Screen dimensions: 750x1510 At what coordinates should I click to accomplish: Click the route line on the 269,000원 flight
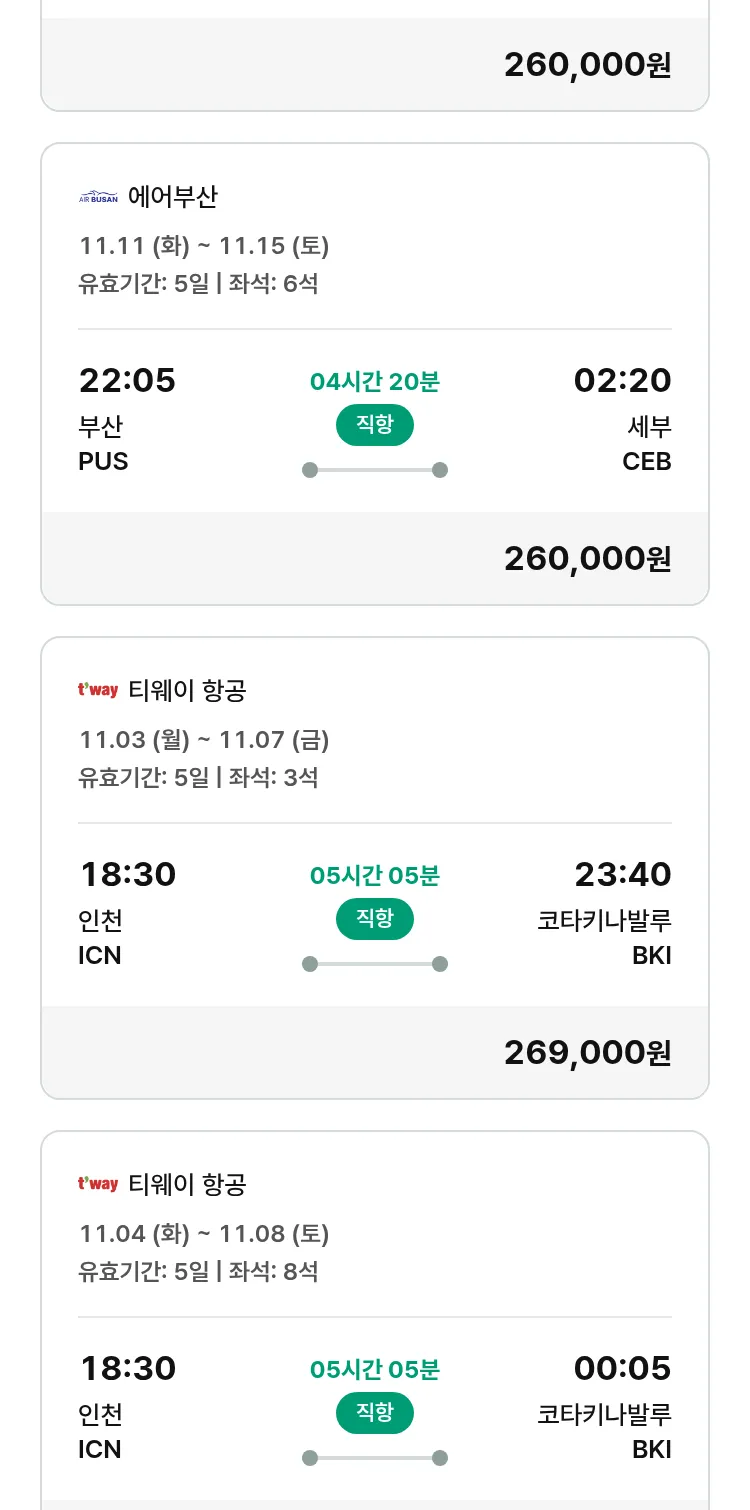tap(374, 964)
